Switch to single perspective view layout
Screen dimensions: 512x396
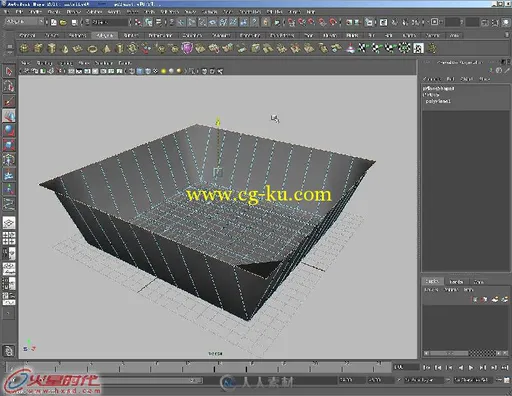9,223
